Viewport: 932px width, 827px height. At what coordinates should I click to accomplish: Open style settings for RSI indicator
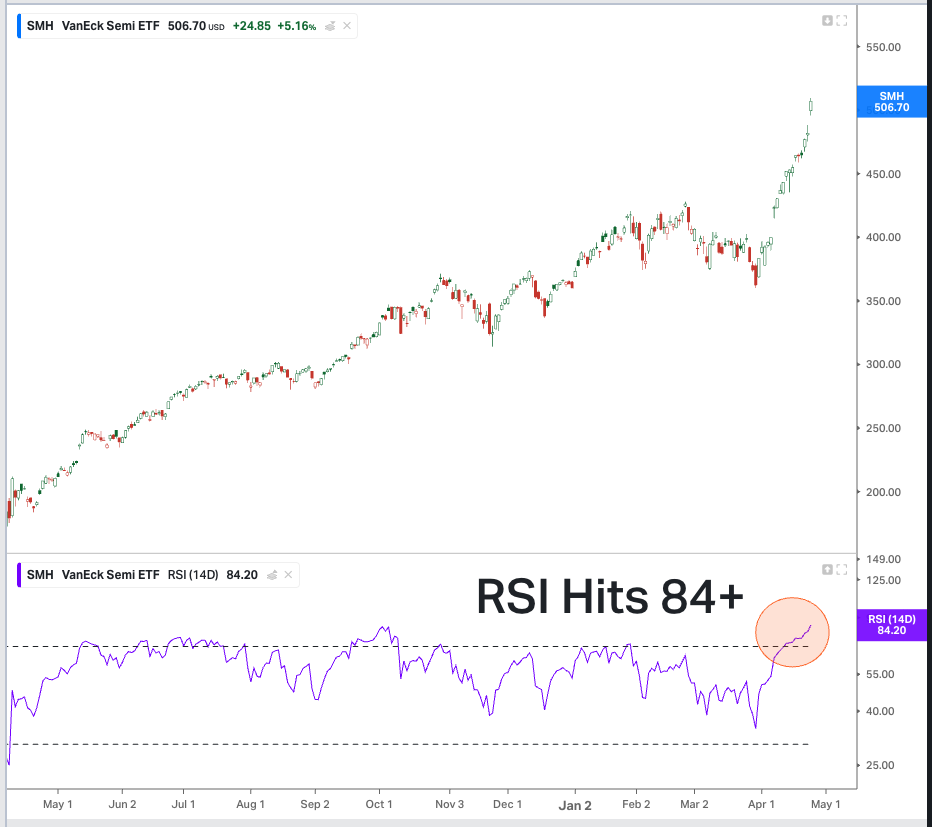point(271,575)
